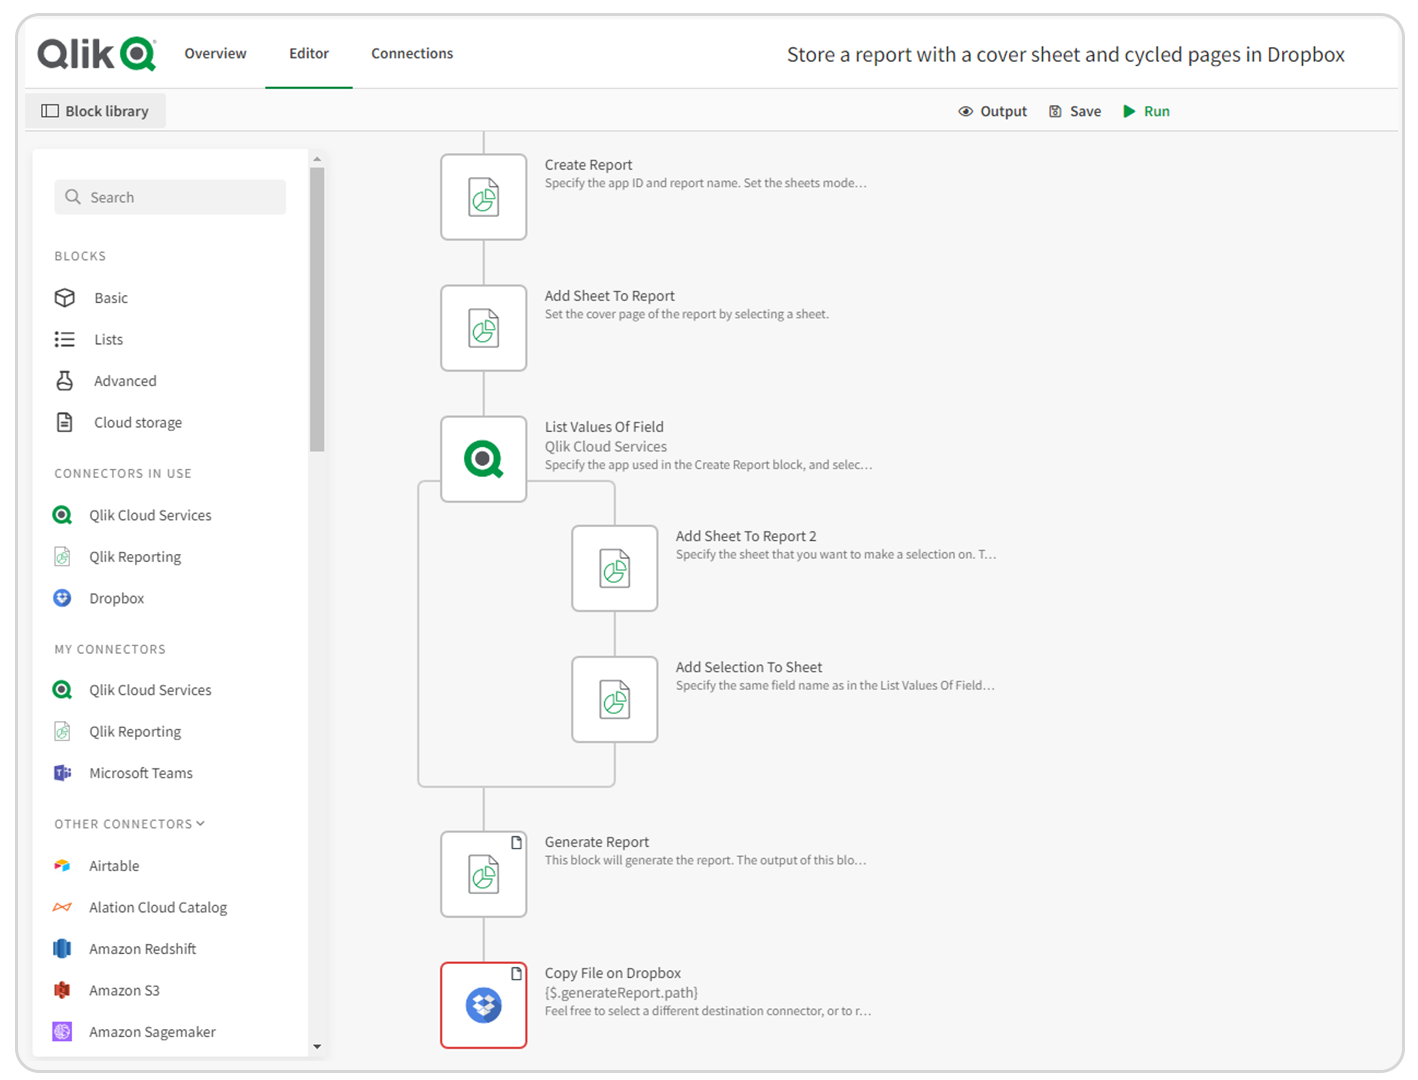Click the "List Values Of Field" label
The height and width of the screenshot is (1080, 1418).
click(x=604, y=427)
